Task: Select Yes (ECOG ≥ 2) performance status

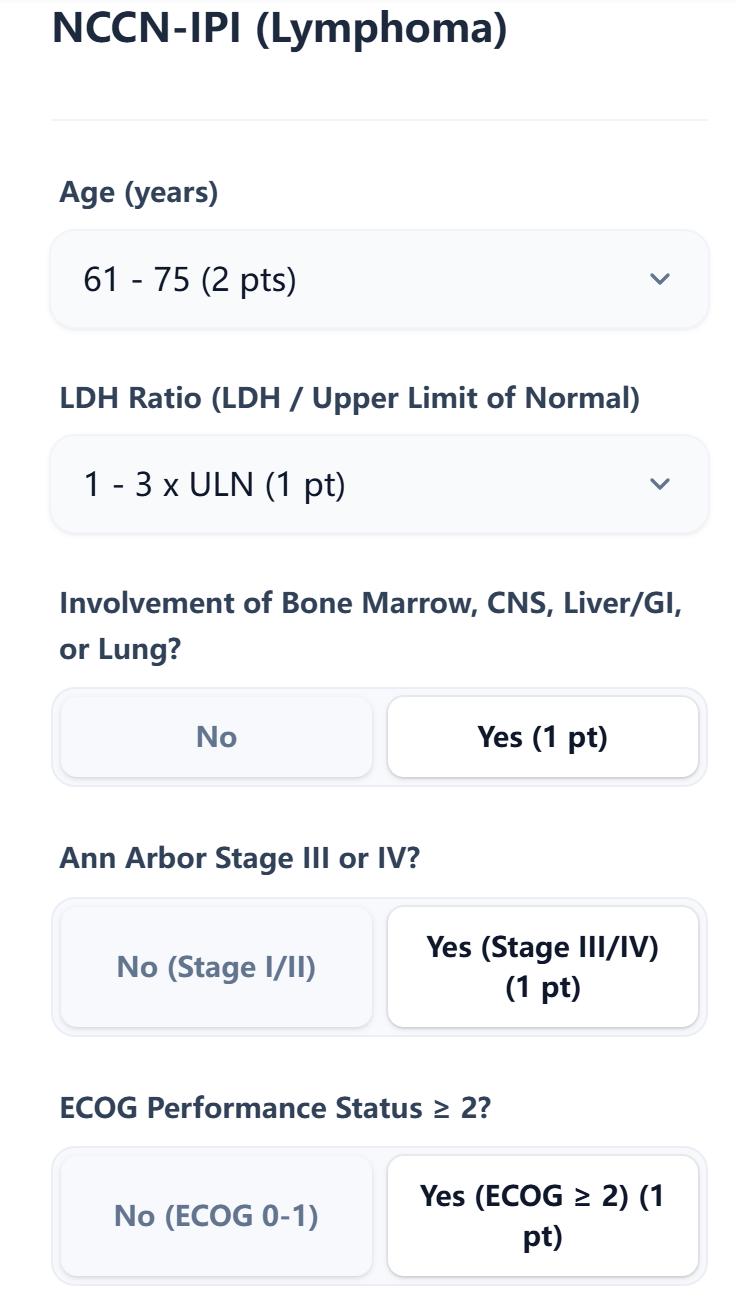Action: tap(543, 1215)
